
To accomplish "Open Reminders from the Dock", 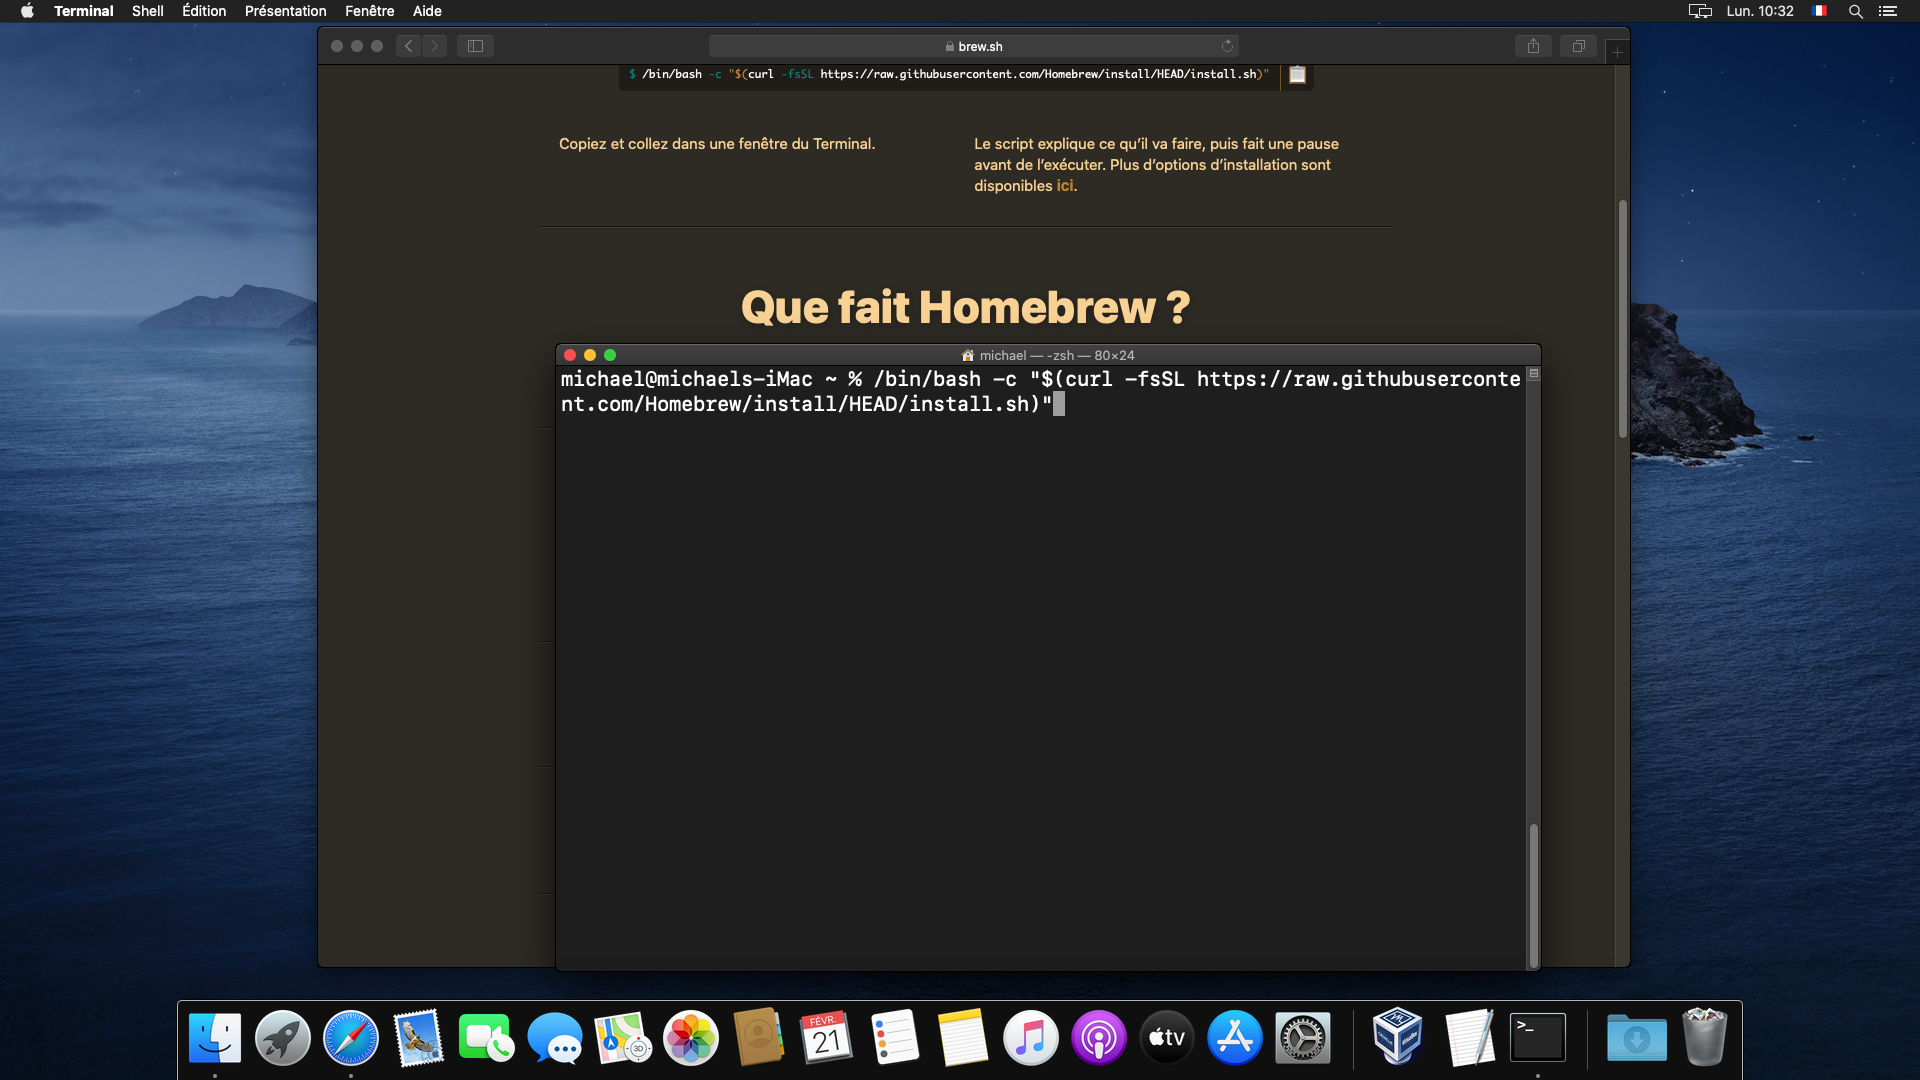I will click(x=895, y=1037).
